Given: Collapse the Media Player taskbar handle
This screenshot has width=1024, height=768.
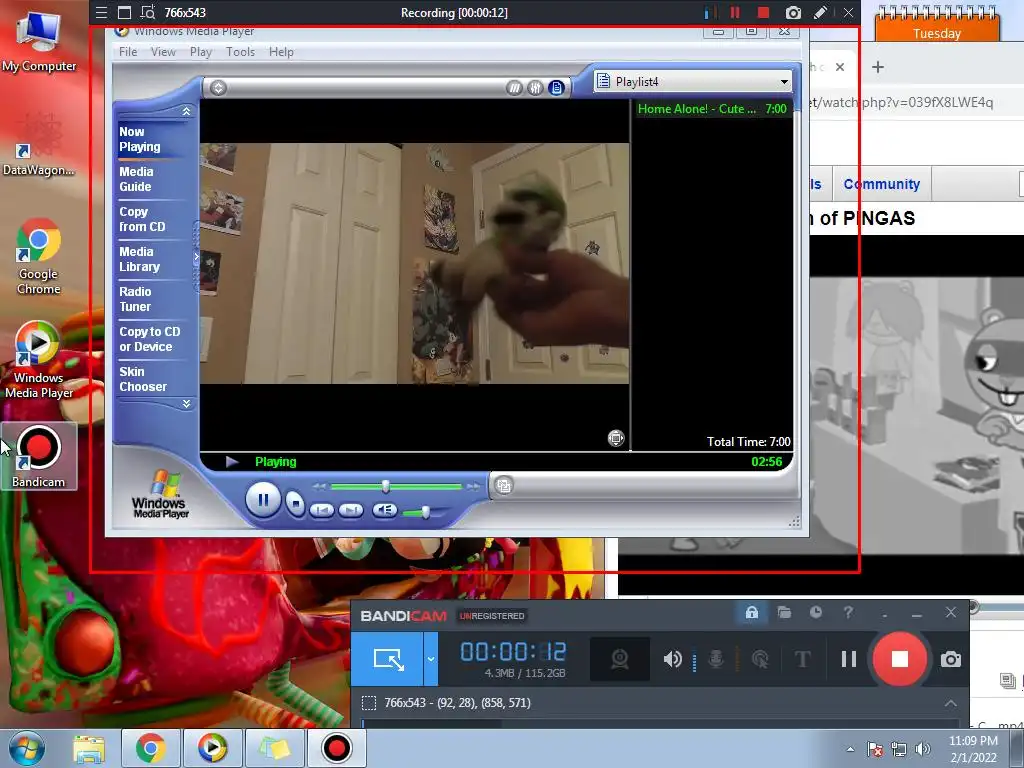Looking at the screenshot, I should point(196,257).
